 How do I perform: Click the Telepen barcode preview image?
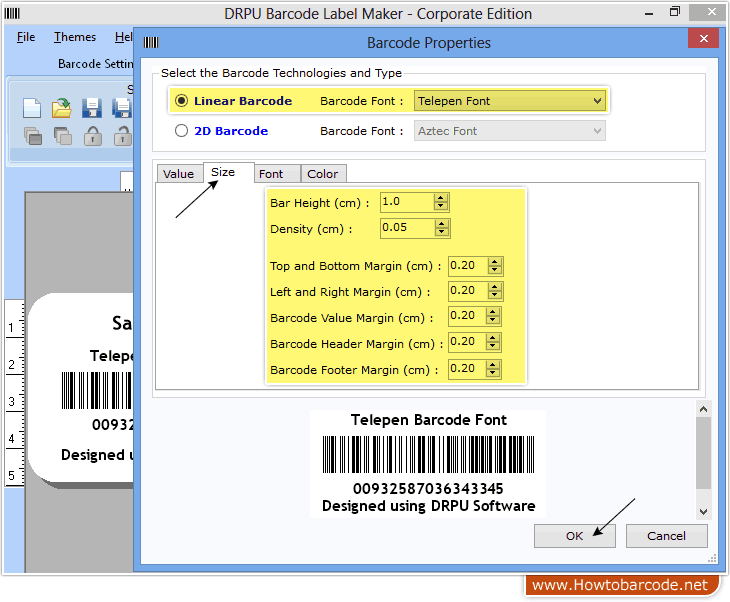click(x=428, y=454)
